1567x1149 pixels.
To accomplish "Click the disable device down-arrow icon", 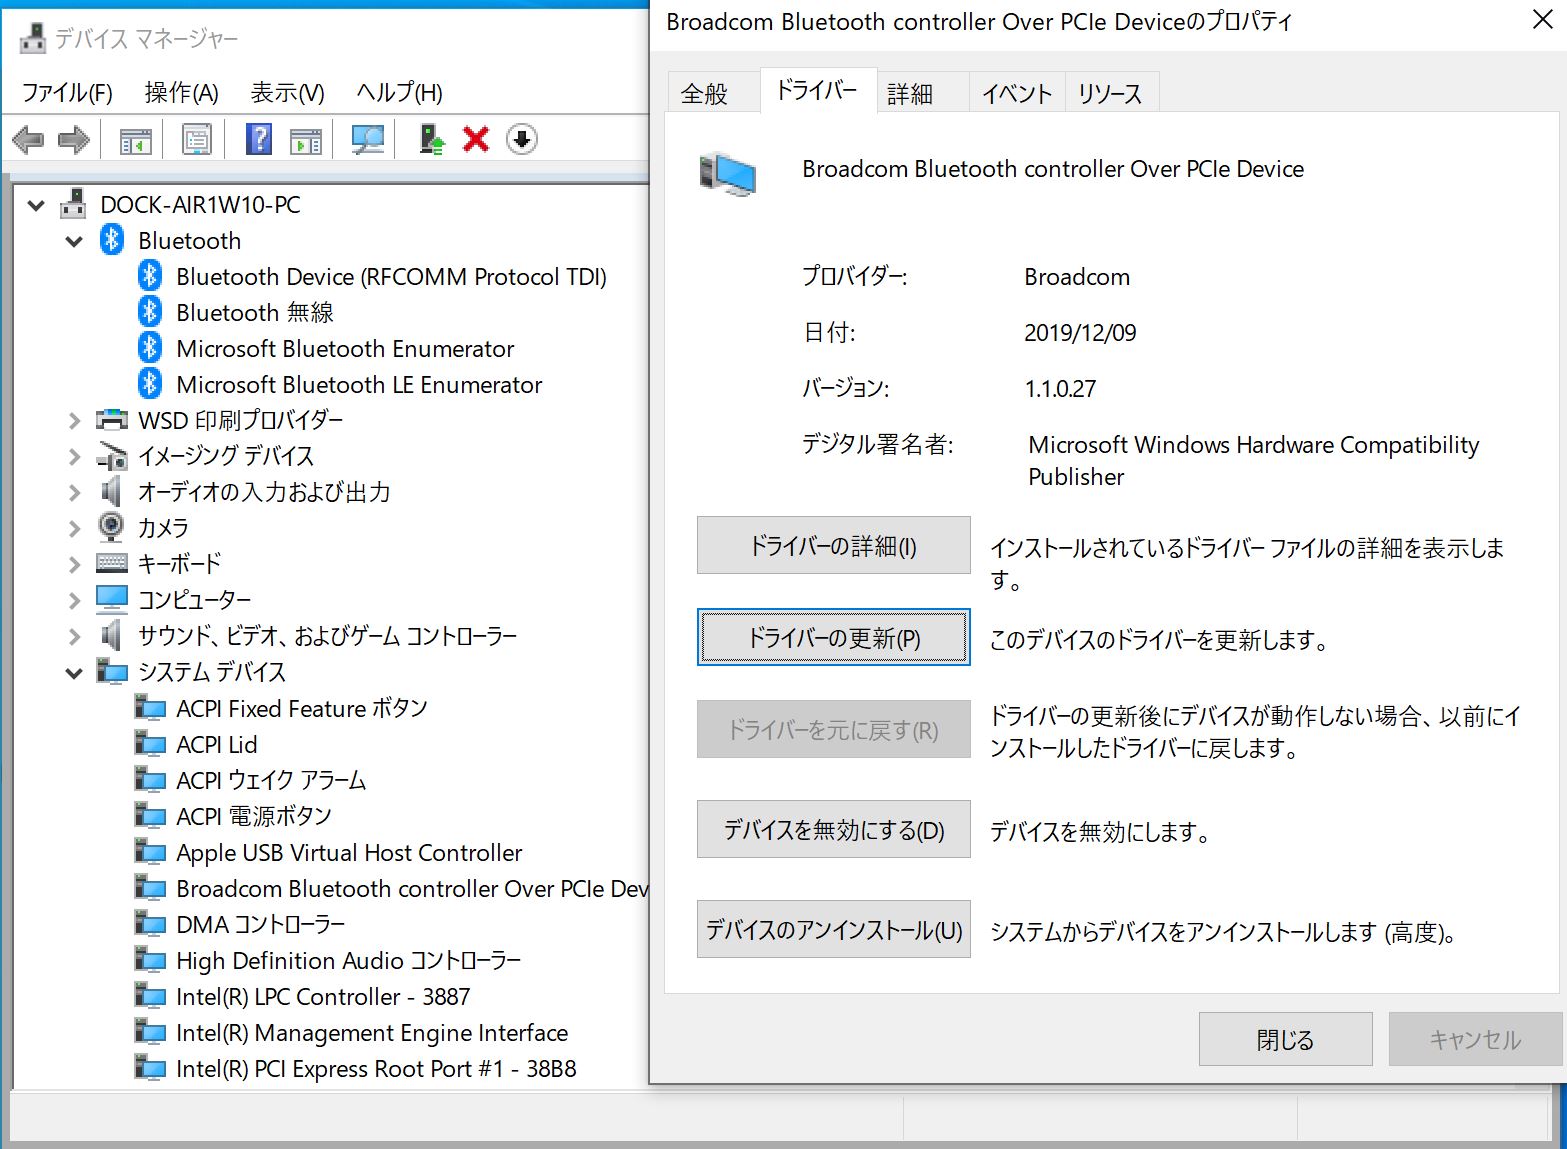I will (522, 140).
